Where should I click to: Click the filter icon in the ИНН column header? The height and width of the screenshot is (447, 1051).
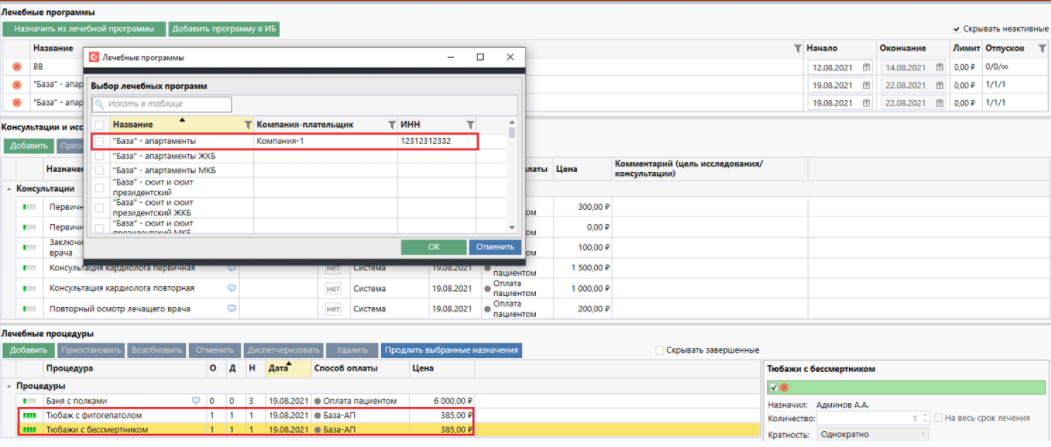[x=470, y=124]
